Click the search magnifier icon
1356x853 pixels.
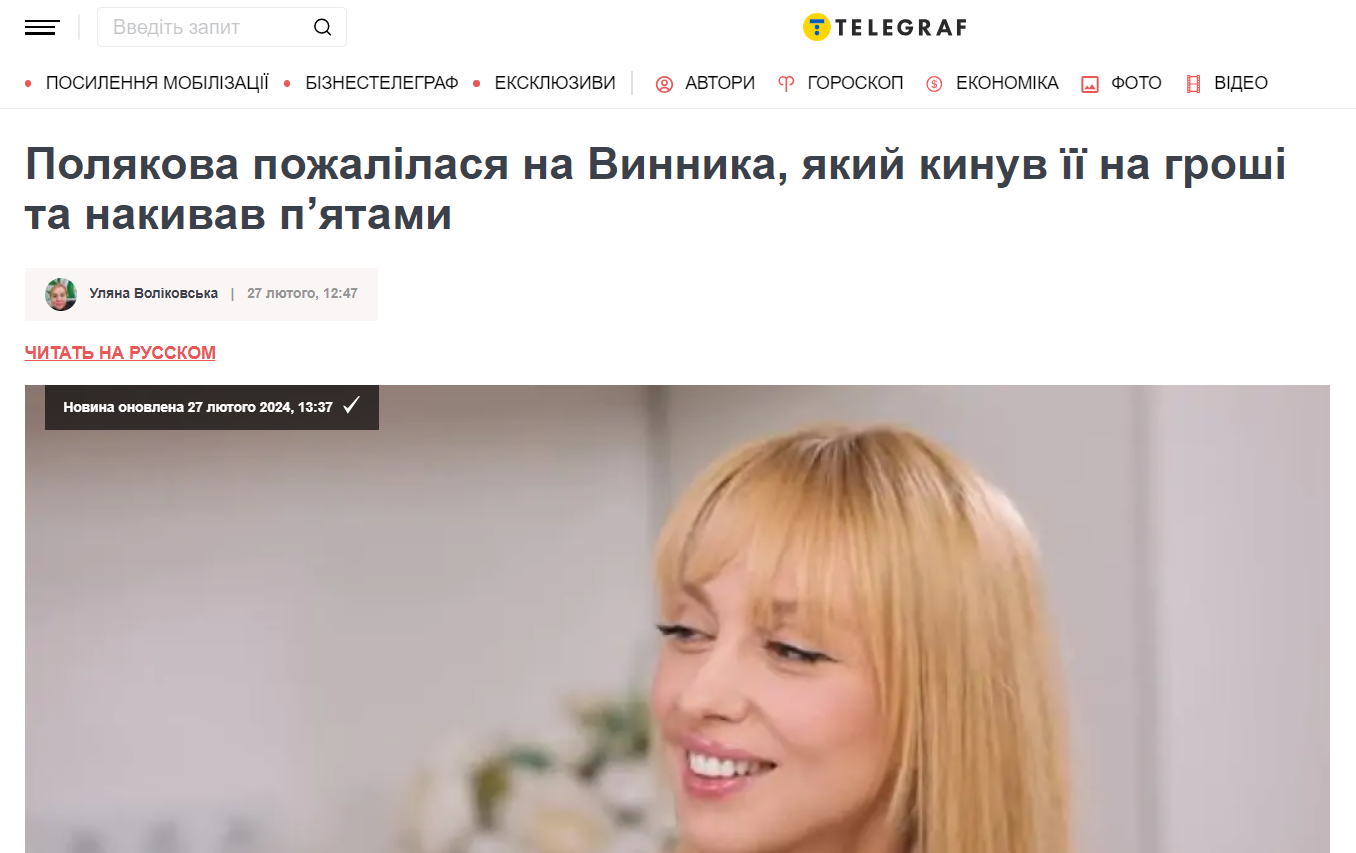(322, 27)
